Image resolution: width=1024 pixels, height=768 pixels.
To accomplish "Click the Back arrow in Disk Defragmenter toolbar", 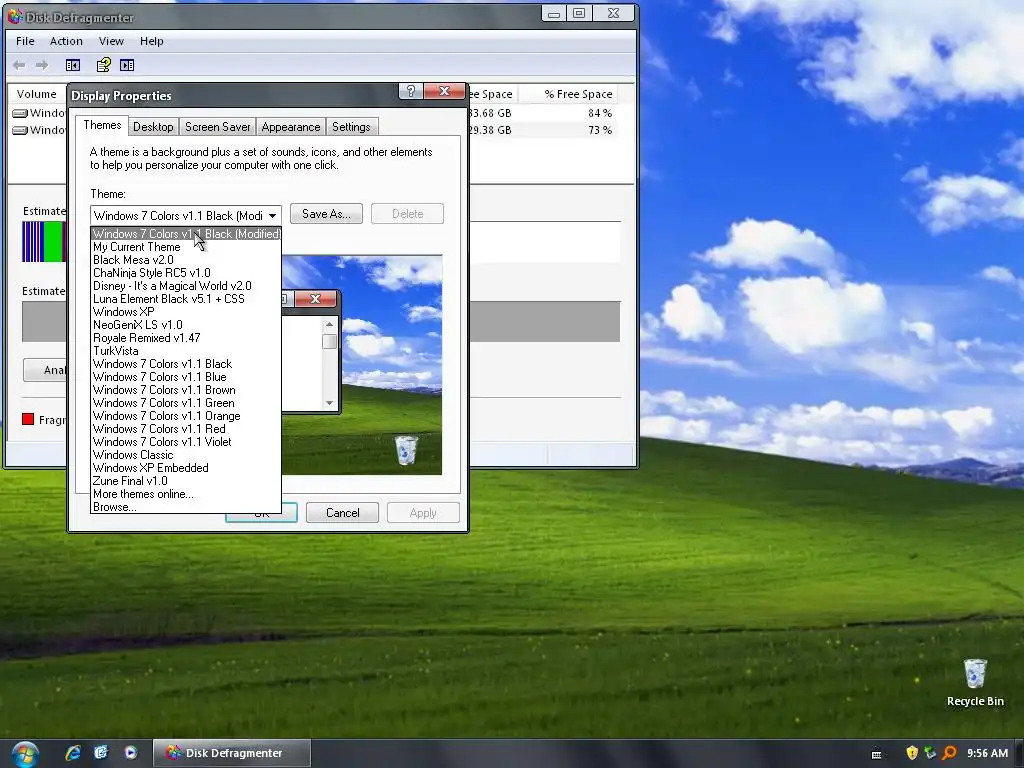I will [19, 65].
